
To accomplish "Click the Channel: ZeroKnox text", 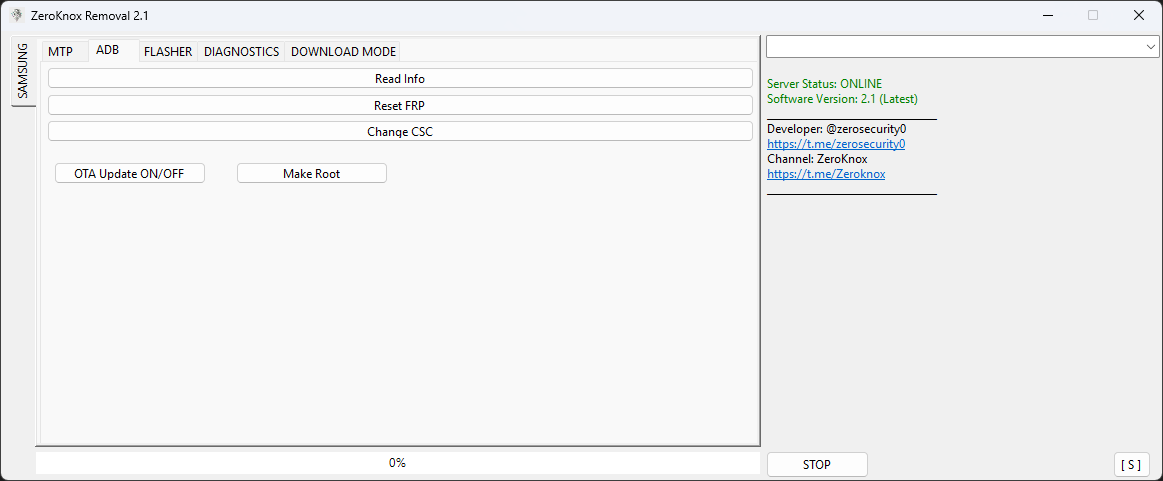I will coord(817,159).
